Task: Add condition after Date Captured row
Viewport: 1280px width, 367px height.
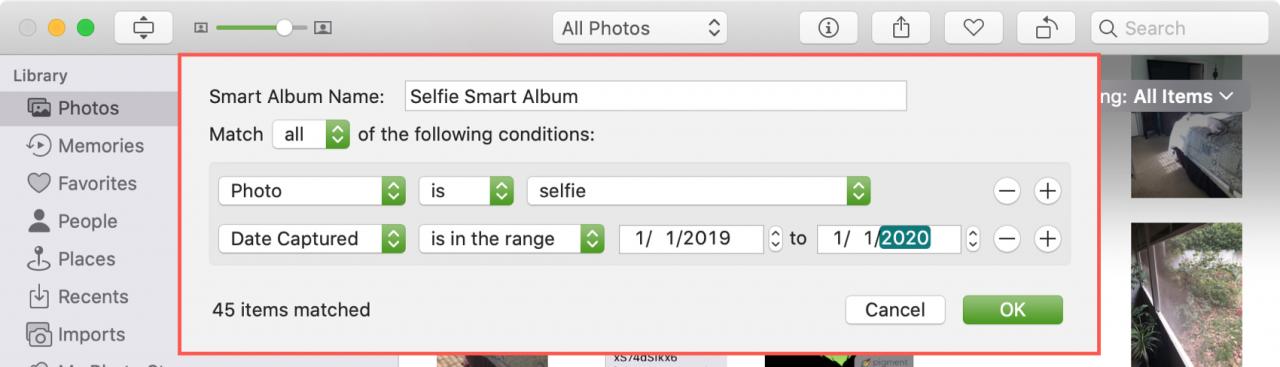Action: [1047, 239]
